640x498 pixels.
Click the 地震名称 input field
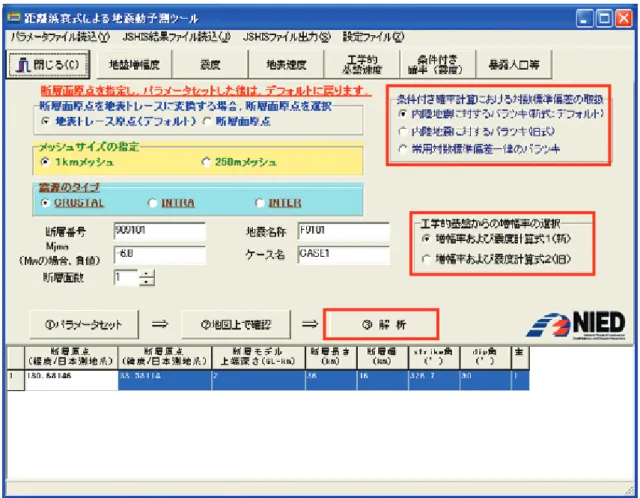tap(343, 231)
